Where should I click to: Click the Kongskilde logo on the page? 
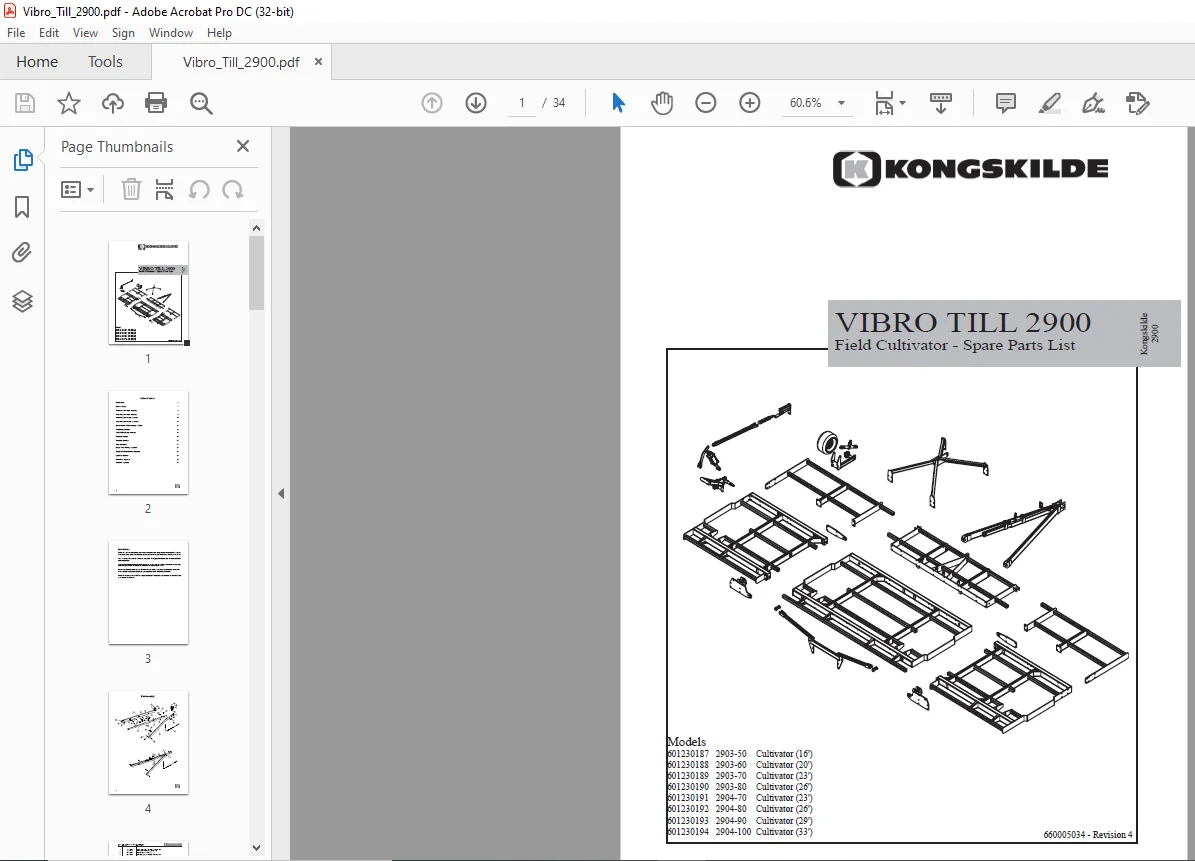tap(970, 169)
